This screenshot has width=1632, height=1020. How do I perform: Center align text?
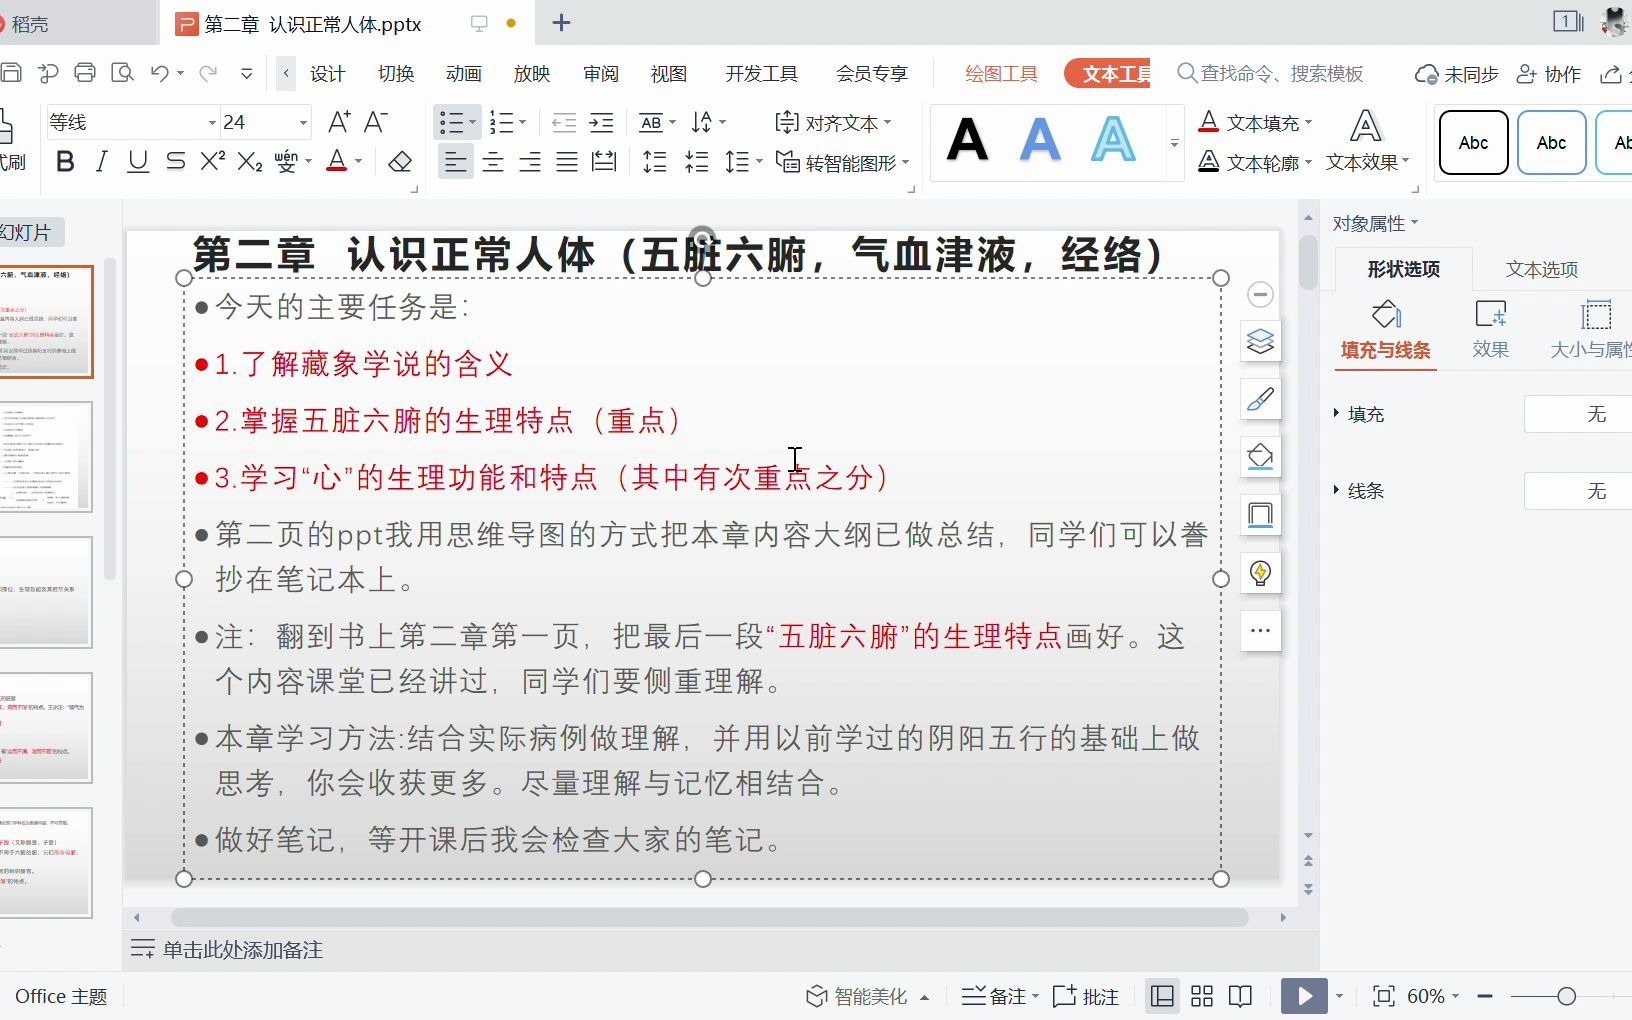click(x=493, y=162)
